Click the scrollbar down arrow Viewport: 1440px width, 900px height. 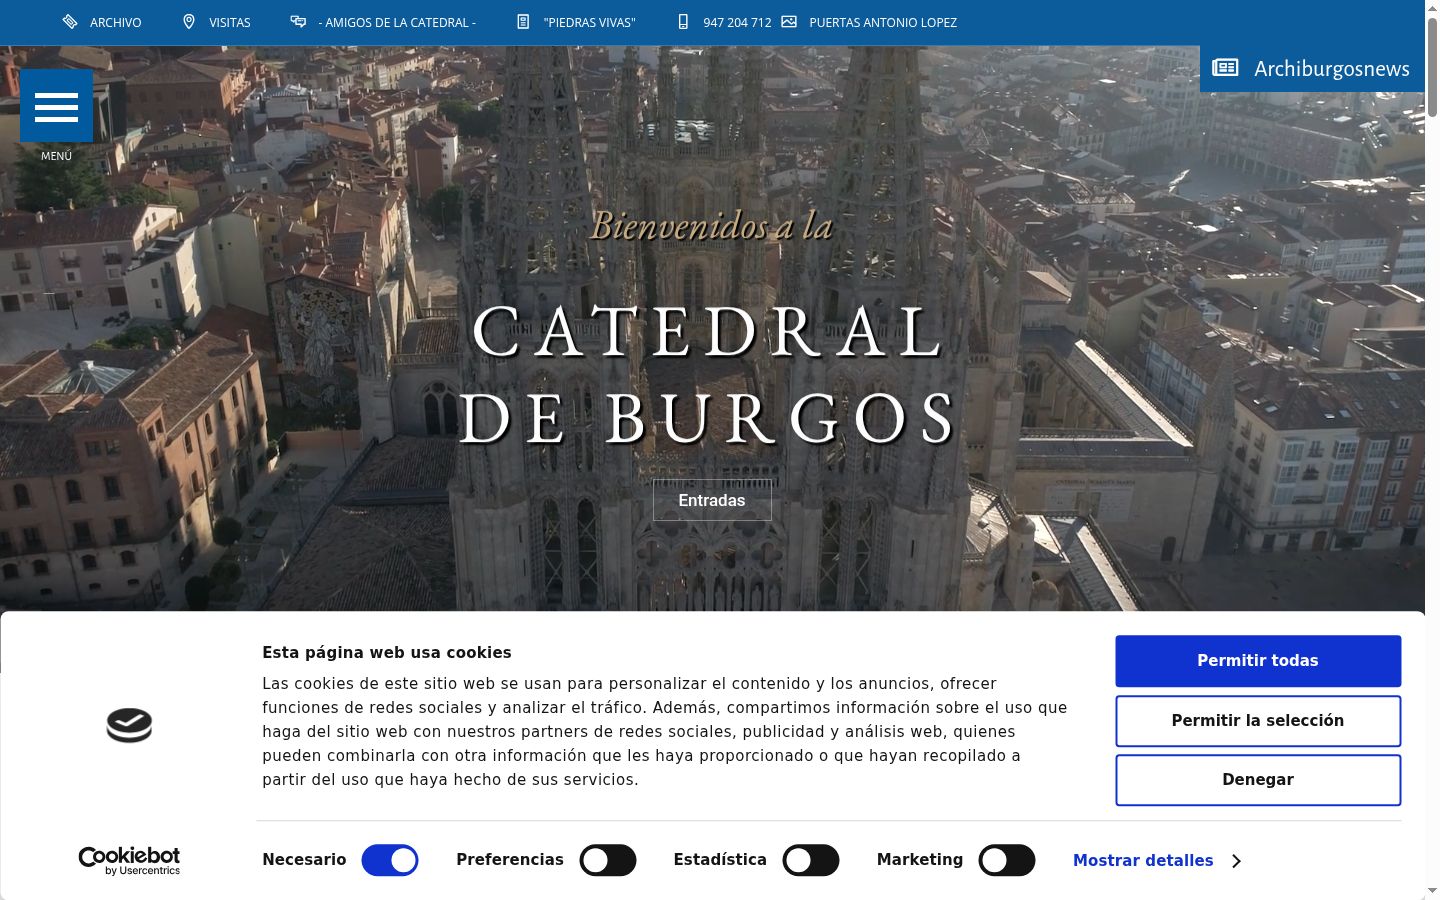[x=1432, y=891]
